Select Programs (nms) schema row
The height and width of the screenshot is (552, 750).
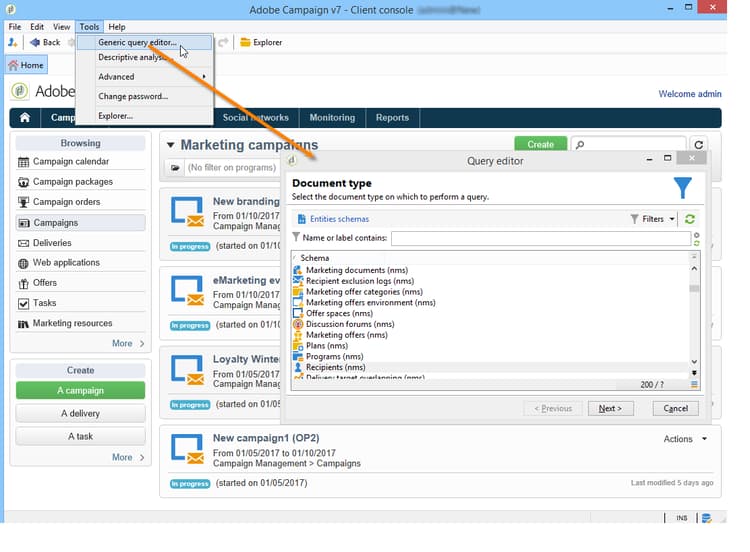tap(491, 357)
